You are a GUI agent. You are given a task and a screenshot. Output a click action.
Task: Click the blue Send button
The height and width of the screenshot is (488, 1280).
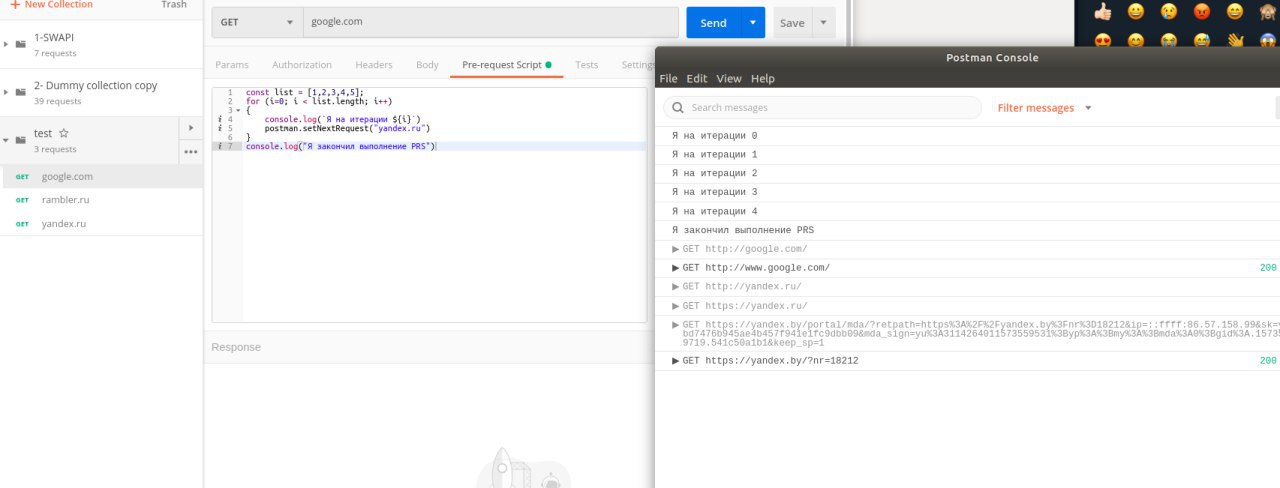pos(714,22)
